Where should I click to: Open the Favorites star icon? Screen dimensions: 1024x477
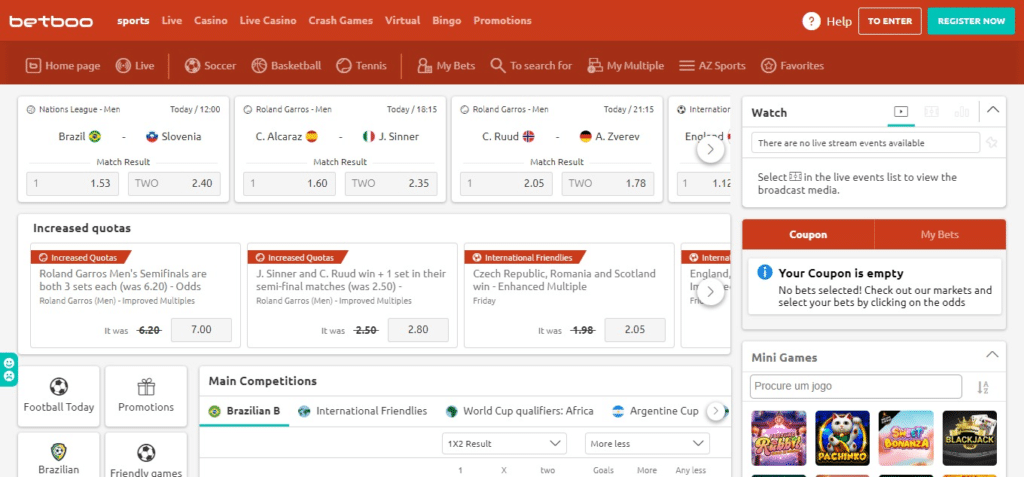768,66
